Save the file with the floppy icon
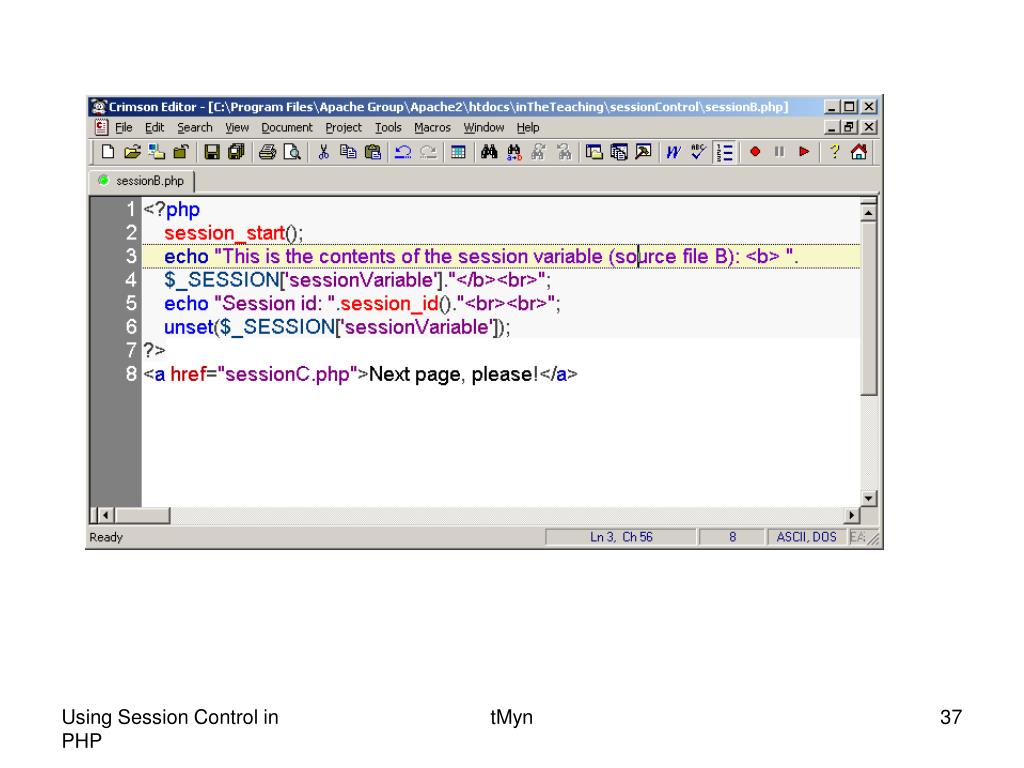The height and width of the screenshot is (768, 1024). 212,153
